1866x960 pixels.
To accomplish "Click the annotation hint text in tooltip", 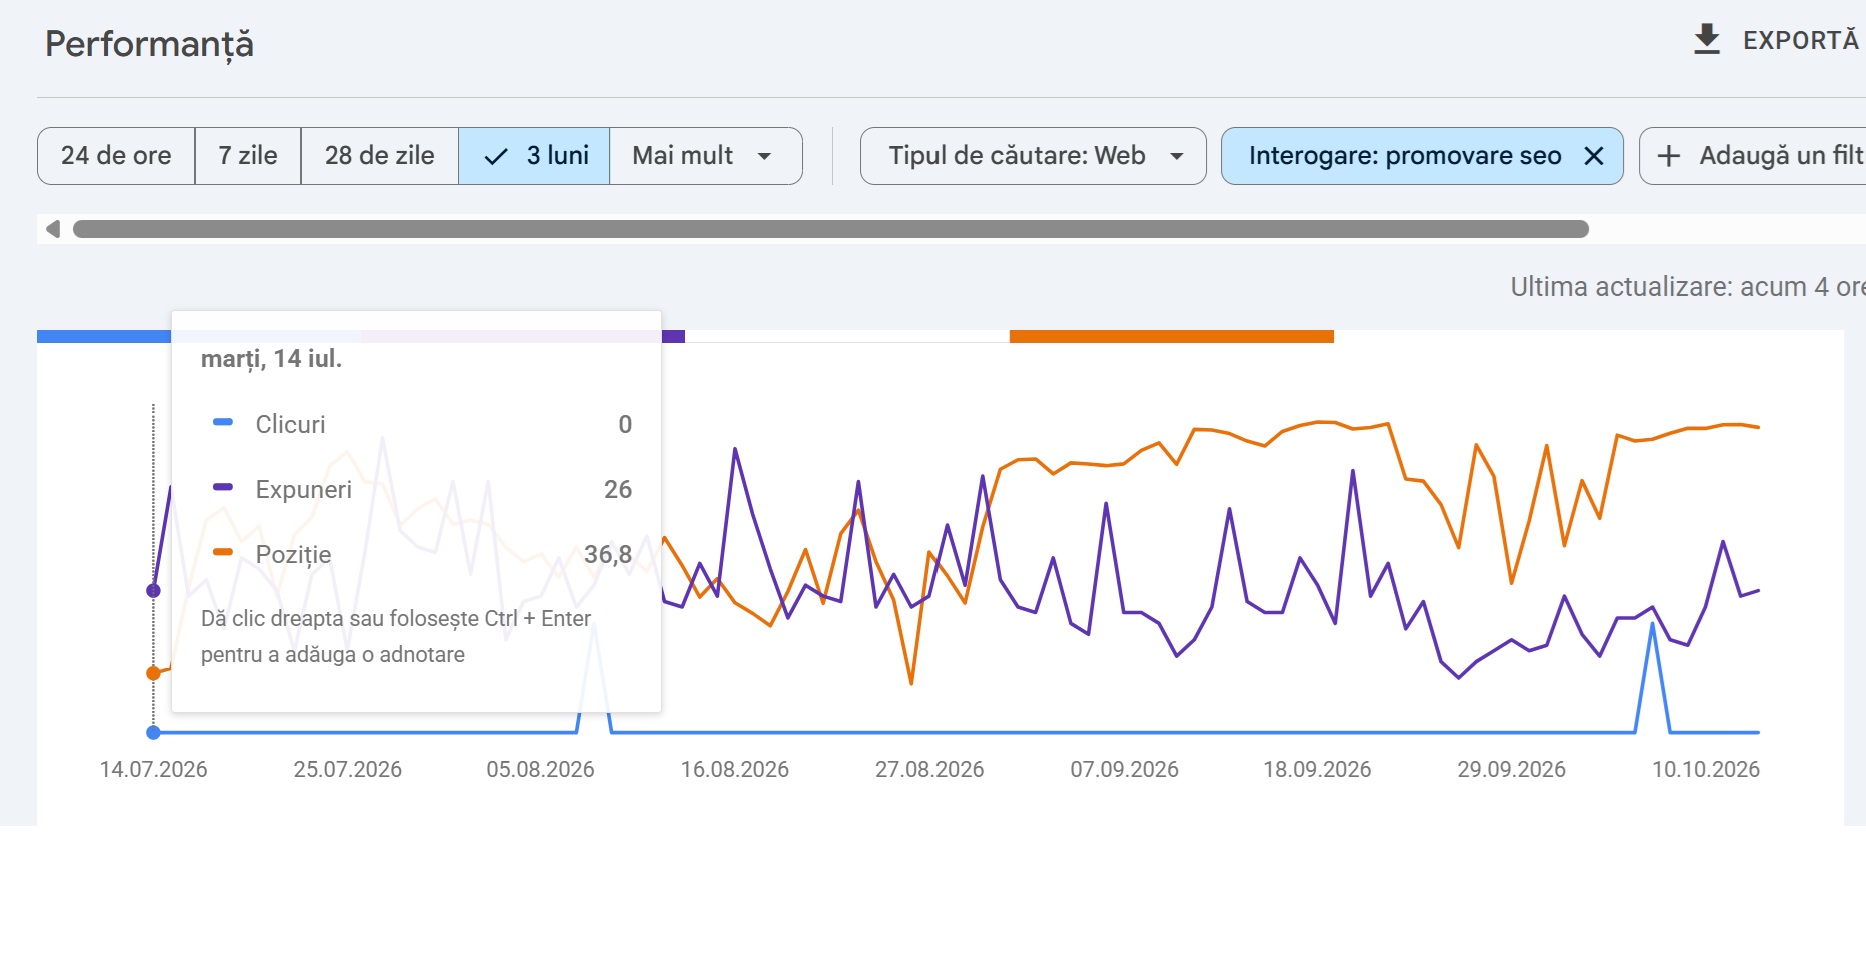I will click(x=396, y=636).
